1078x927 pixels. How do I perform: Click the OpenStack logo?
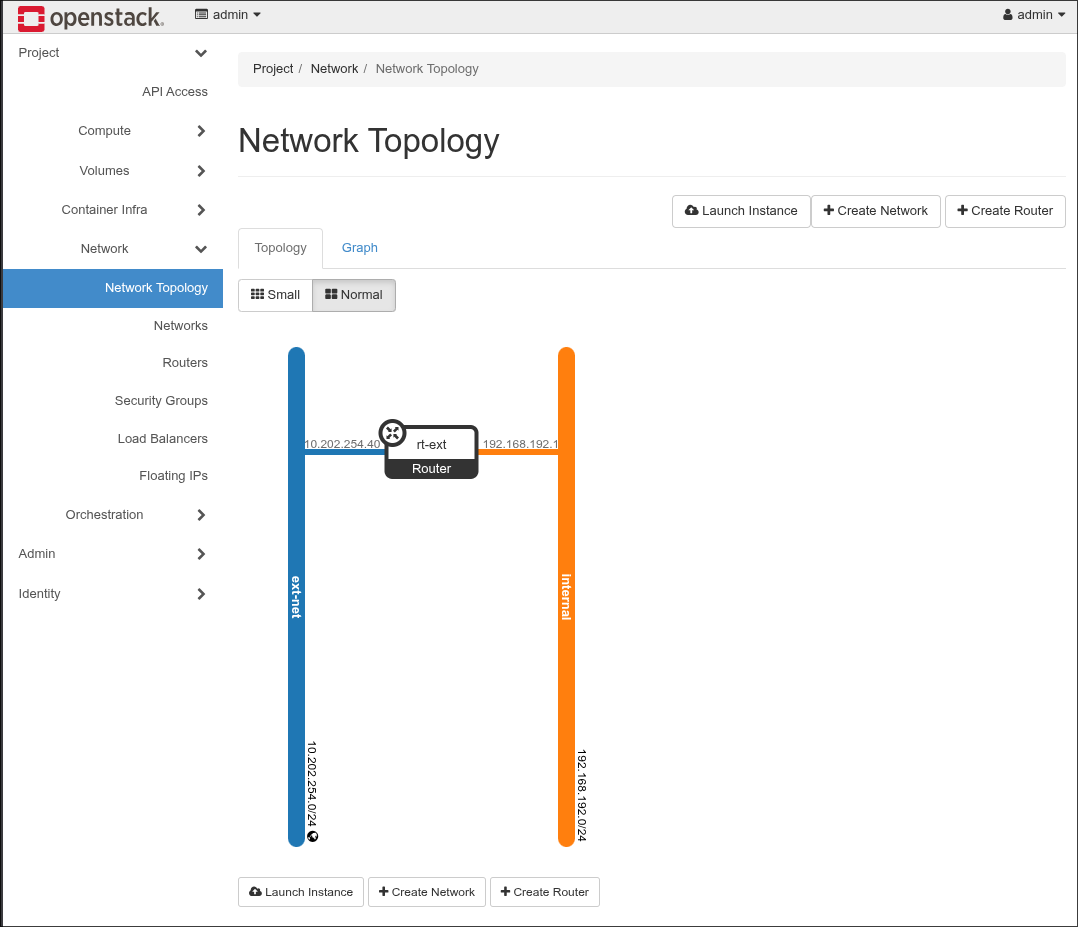click(90, 17)
